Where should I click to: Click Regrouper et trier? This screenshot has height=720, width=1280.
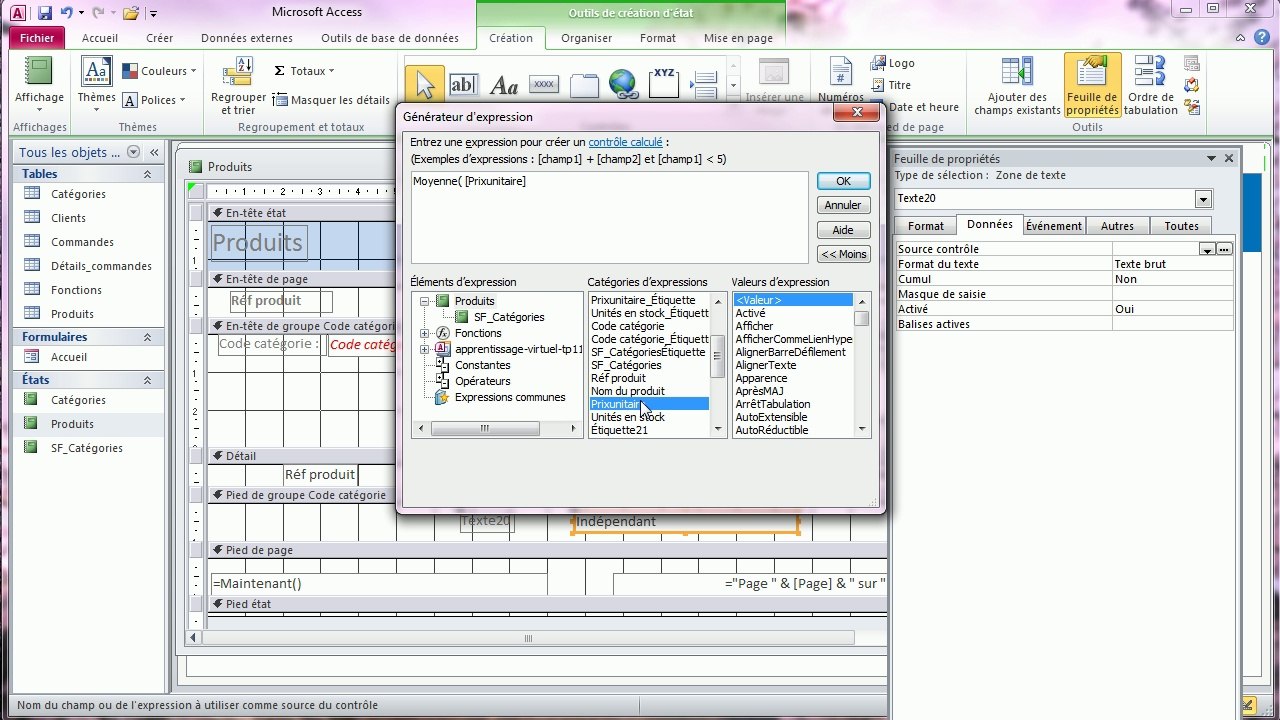238,86
